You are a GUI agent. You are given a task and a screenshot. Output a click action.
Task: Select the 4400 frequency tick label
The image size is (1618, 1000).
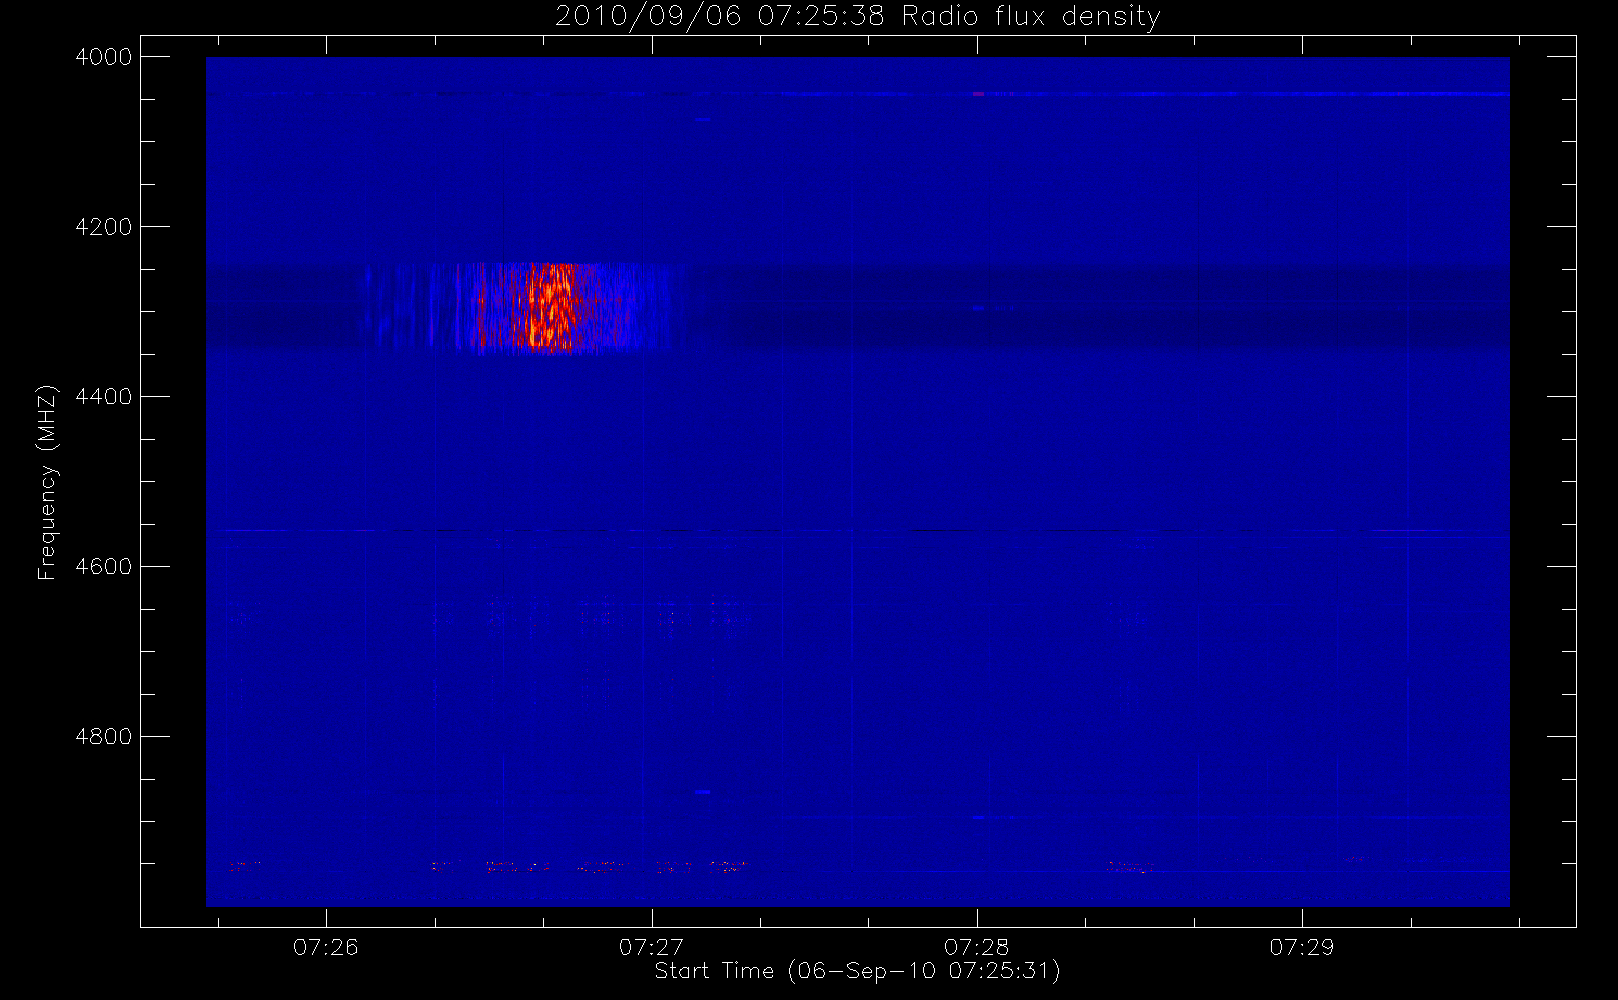click(104, 397)
